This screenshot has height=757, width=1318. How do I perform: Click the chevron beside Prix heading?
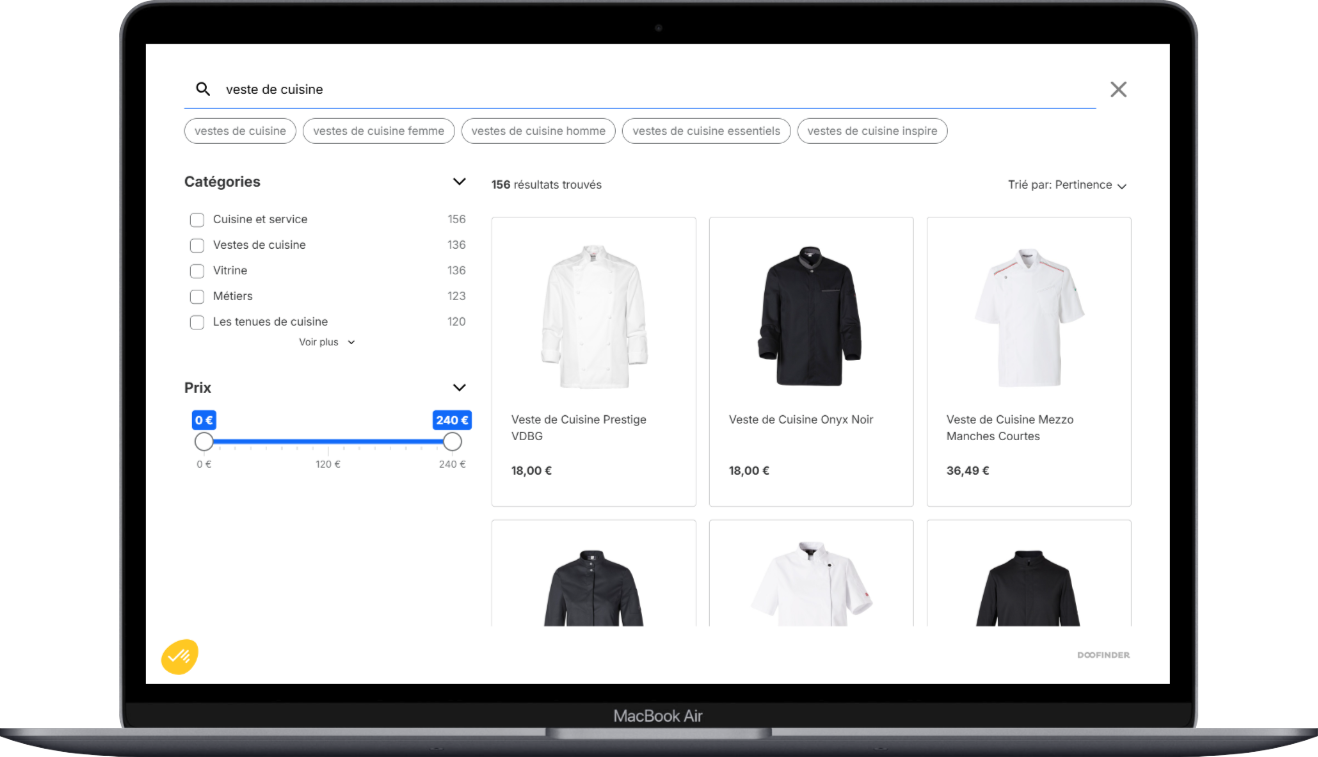pos(459,387)
